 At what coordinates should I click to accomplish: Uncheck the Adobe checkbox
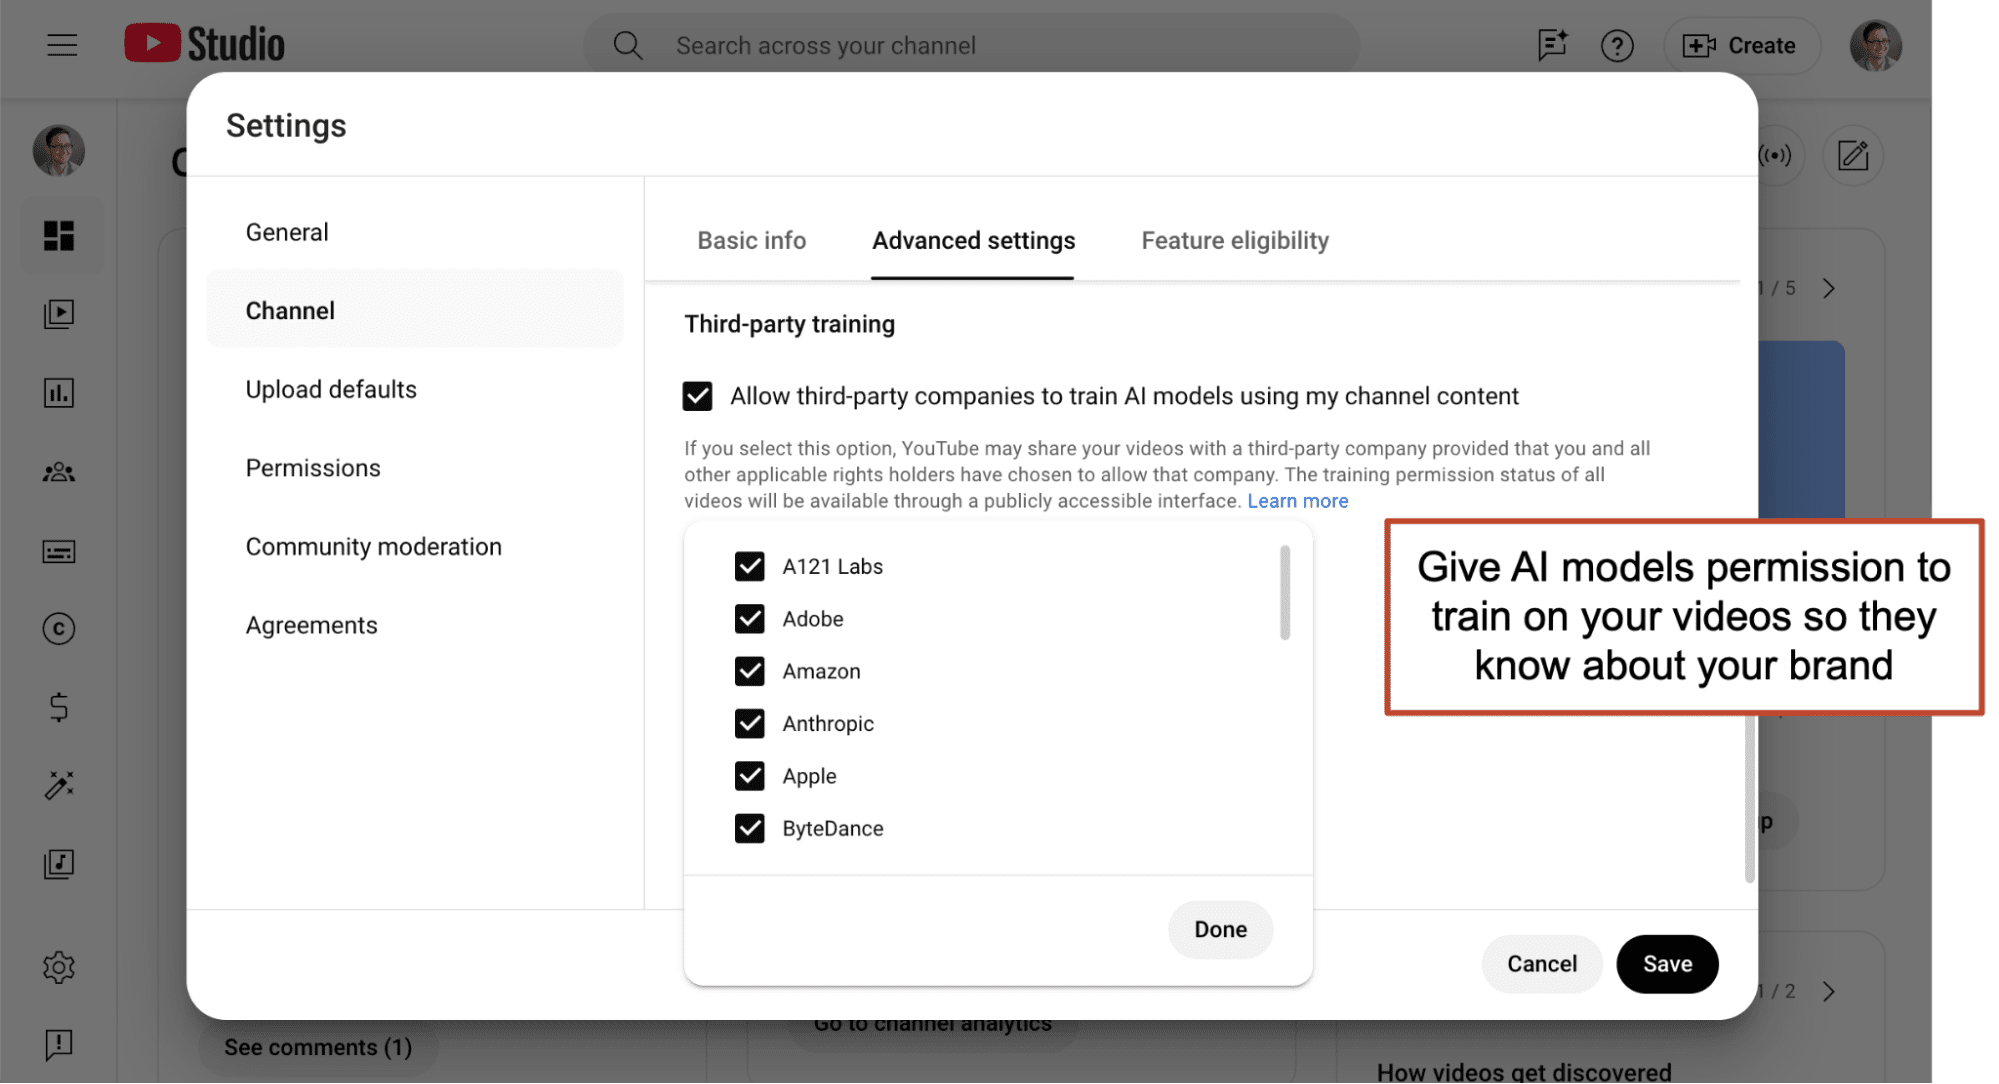point(749,619)
